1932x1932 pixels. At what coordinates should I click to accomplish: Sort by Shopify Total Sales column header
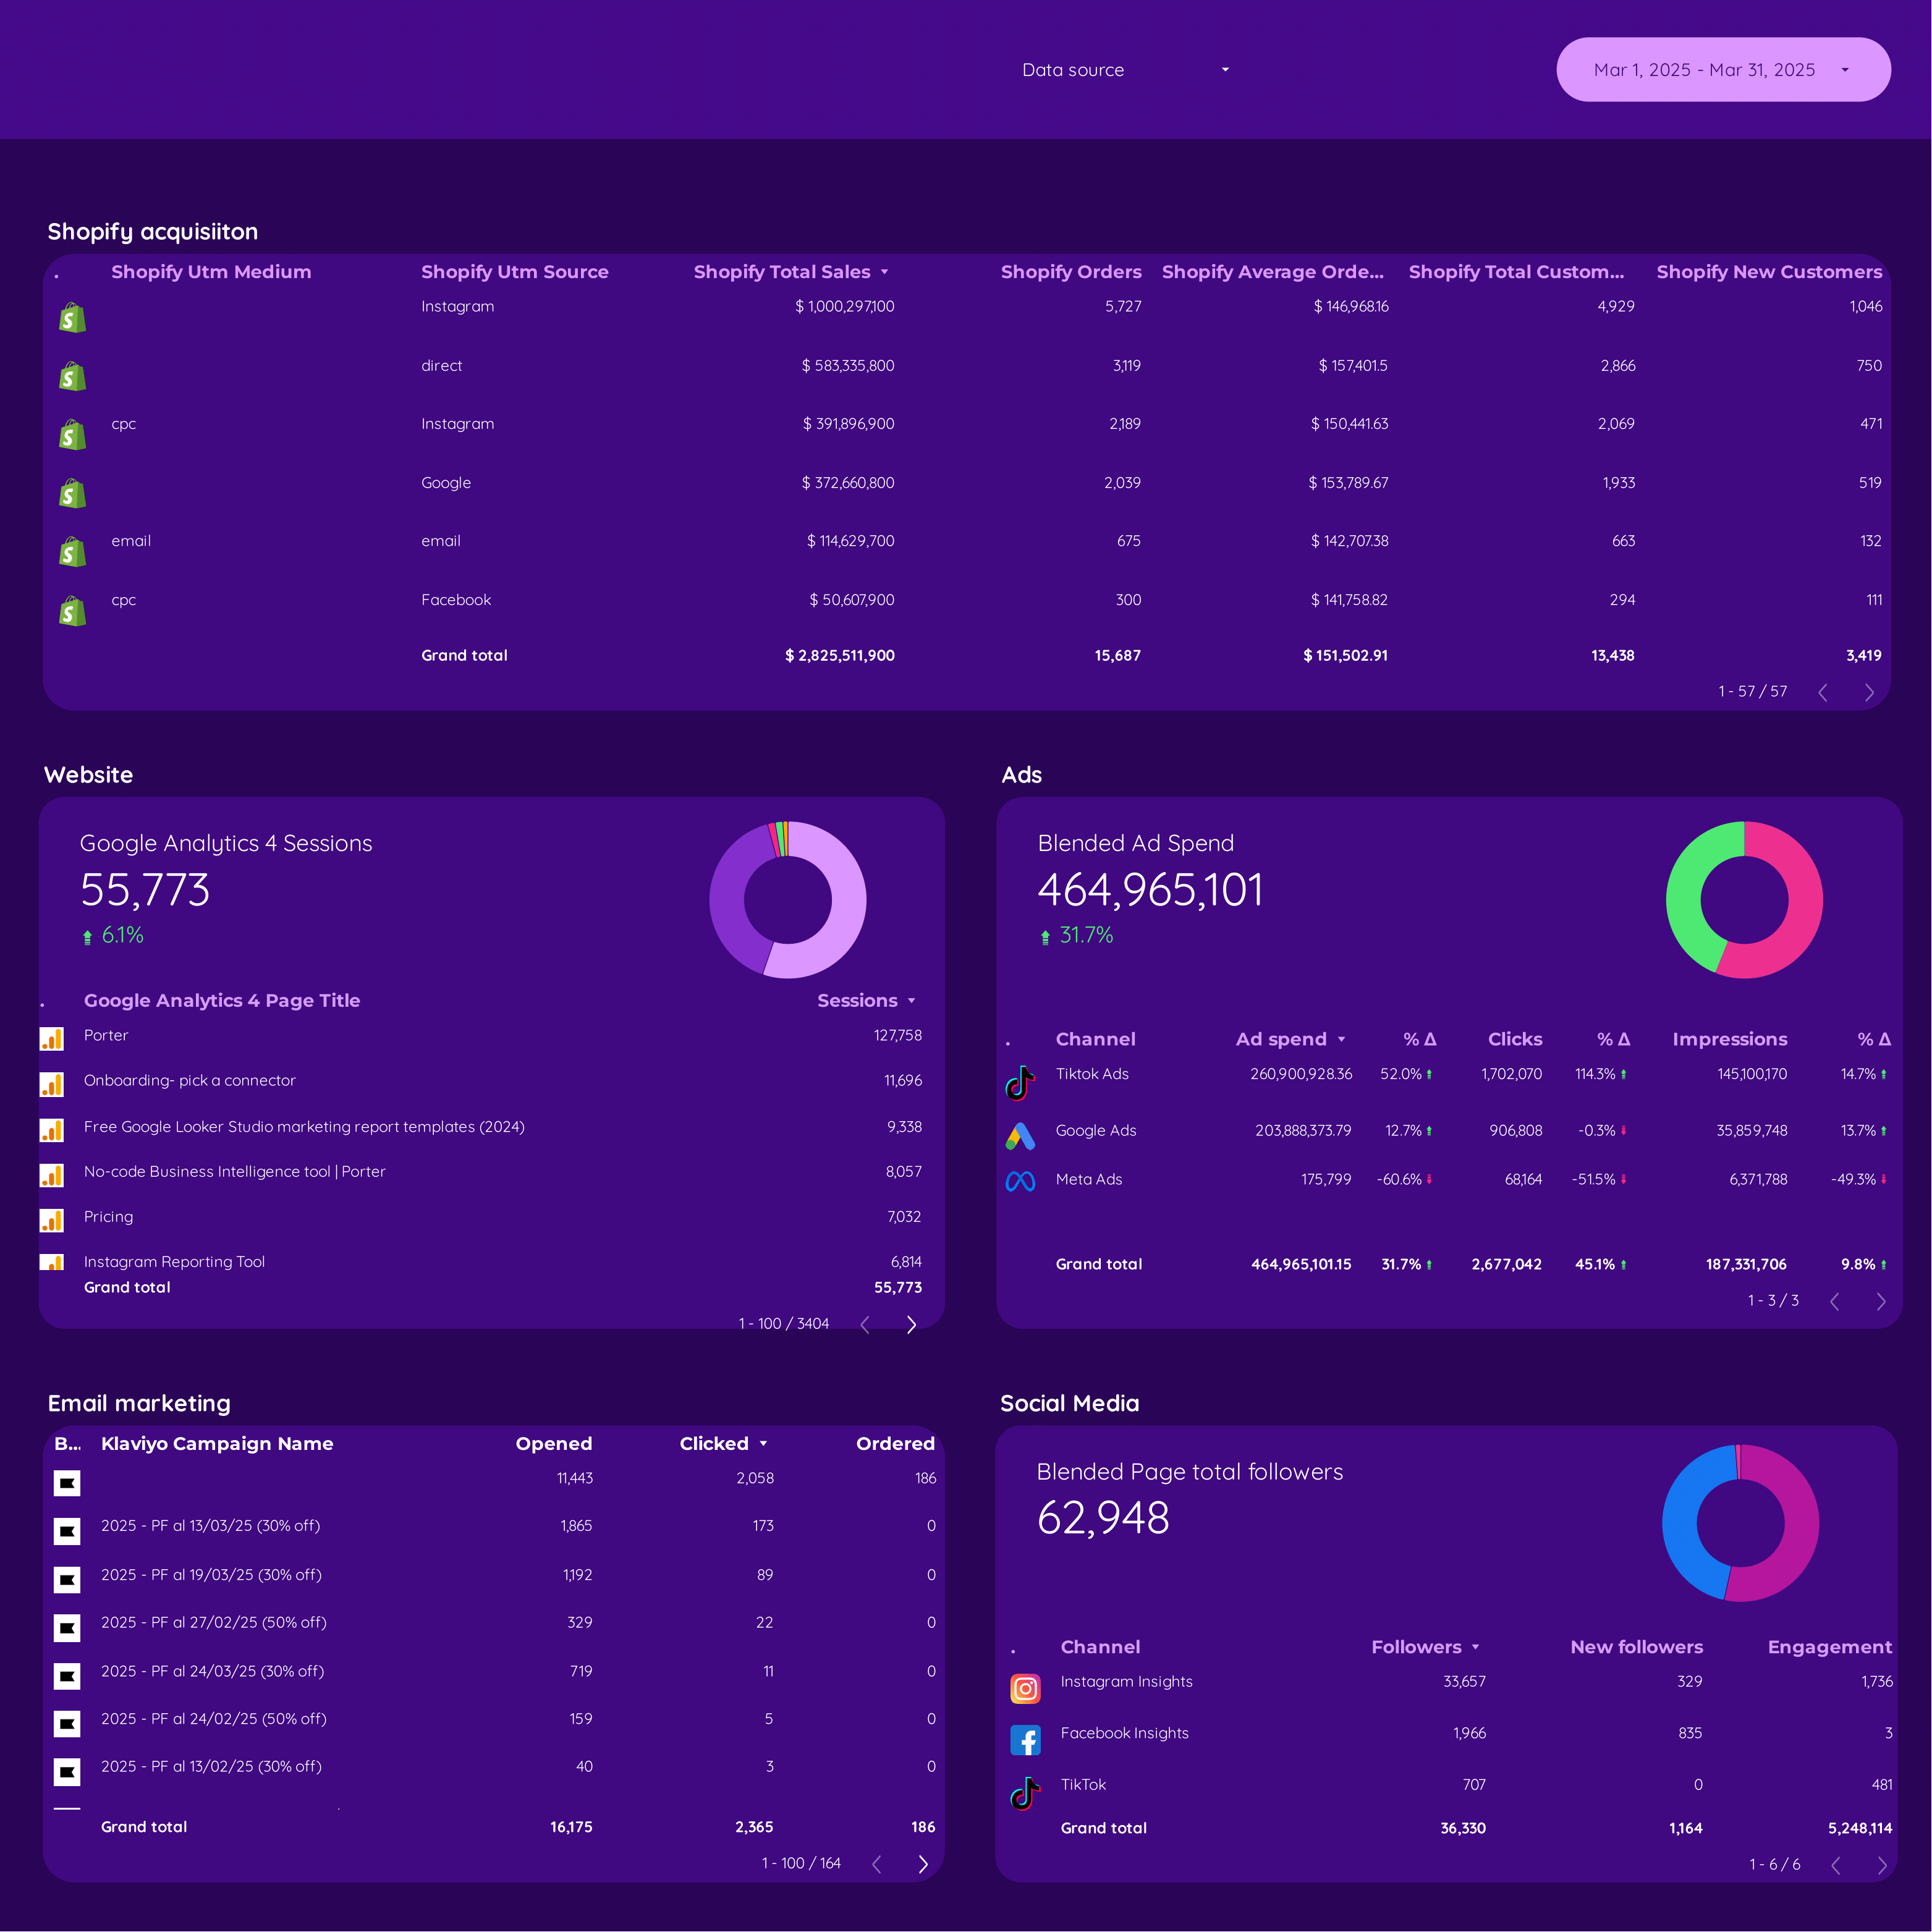coord(782,272)
